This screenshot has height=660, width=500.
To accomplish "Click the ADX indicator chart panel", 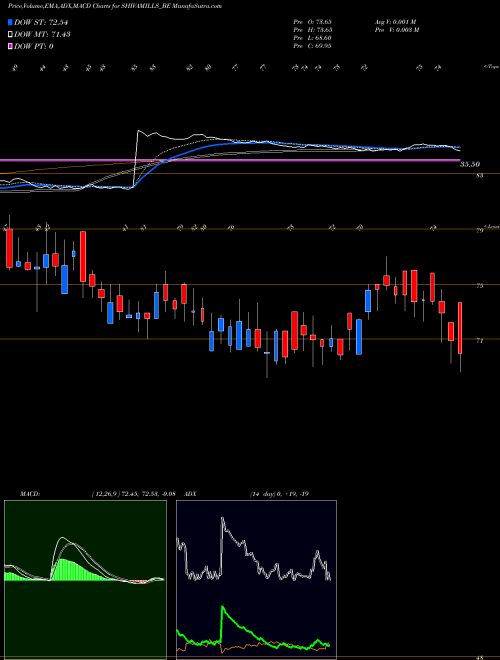I will 256,580.
